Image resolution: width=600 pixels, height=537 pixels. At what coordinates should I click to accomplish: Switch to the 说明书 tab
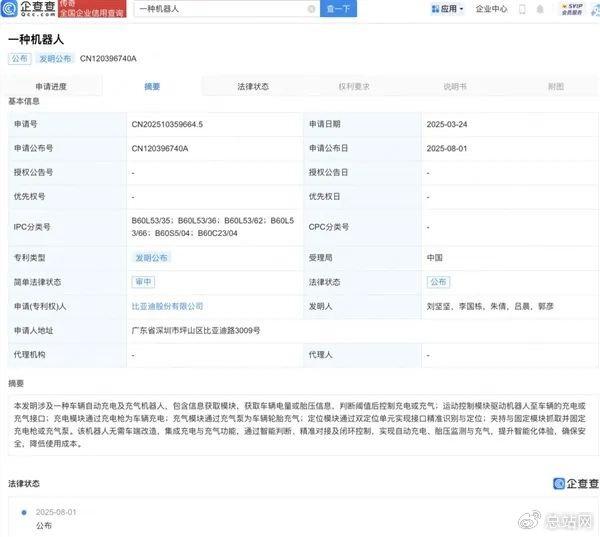(455, 87)
